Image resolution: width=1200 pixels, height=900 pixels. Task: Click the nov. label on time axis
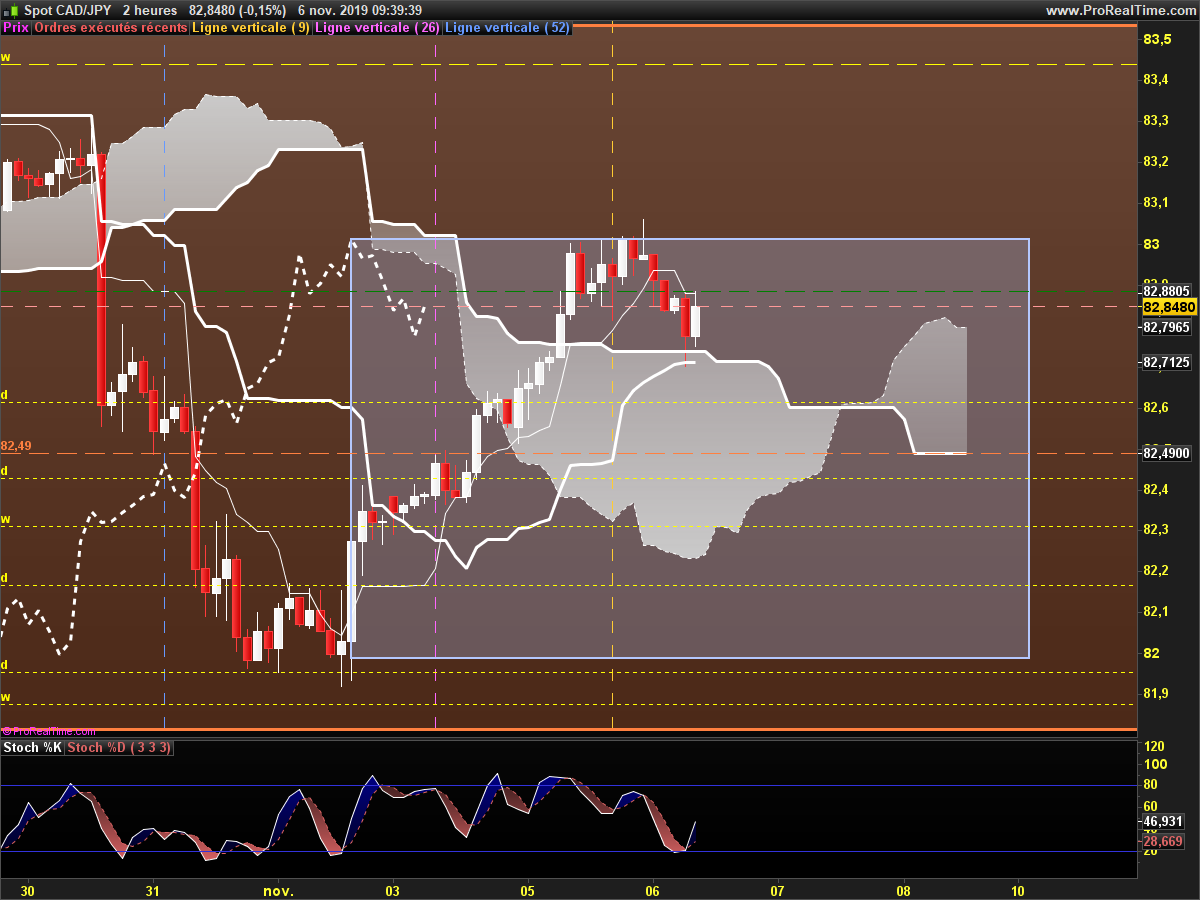click(x=279, y=891)
